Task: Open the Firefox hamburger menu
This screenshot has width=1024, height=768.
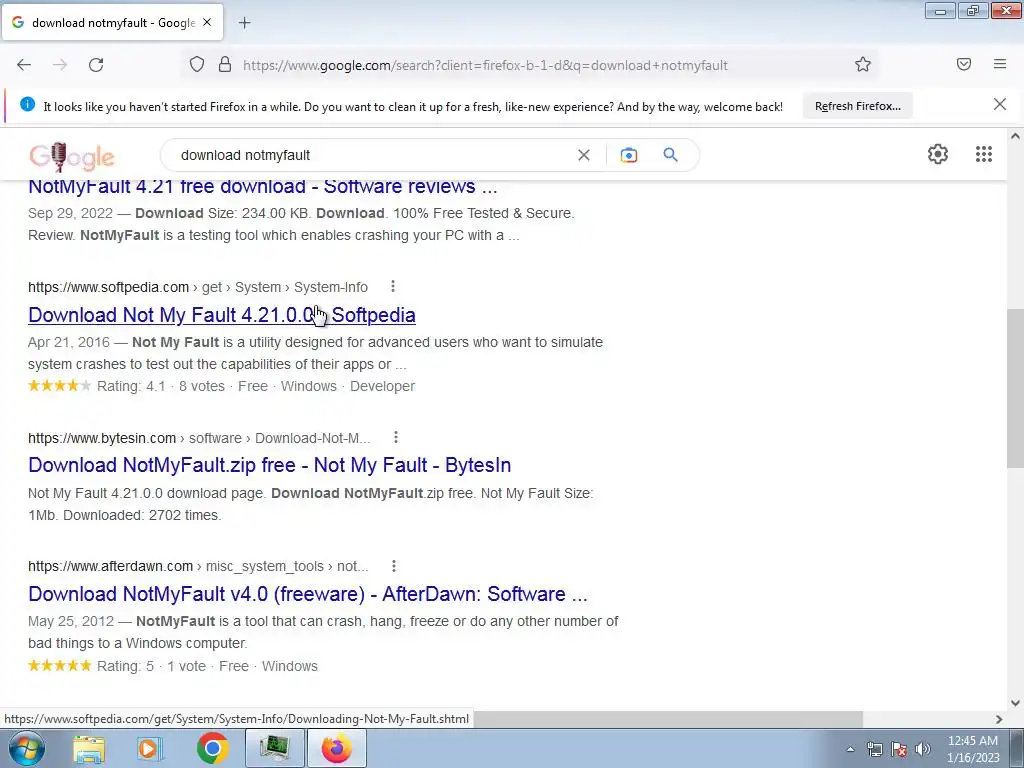Action: point(1000,64)
